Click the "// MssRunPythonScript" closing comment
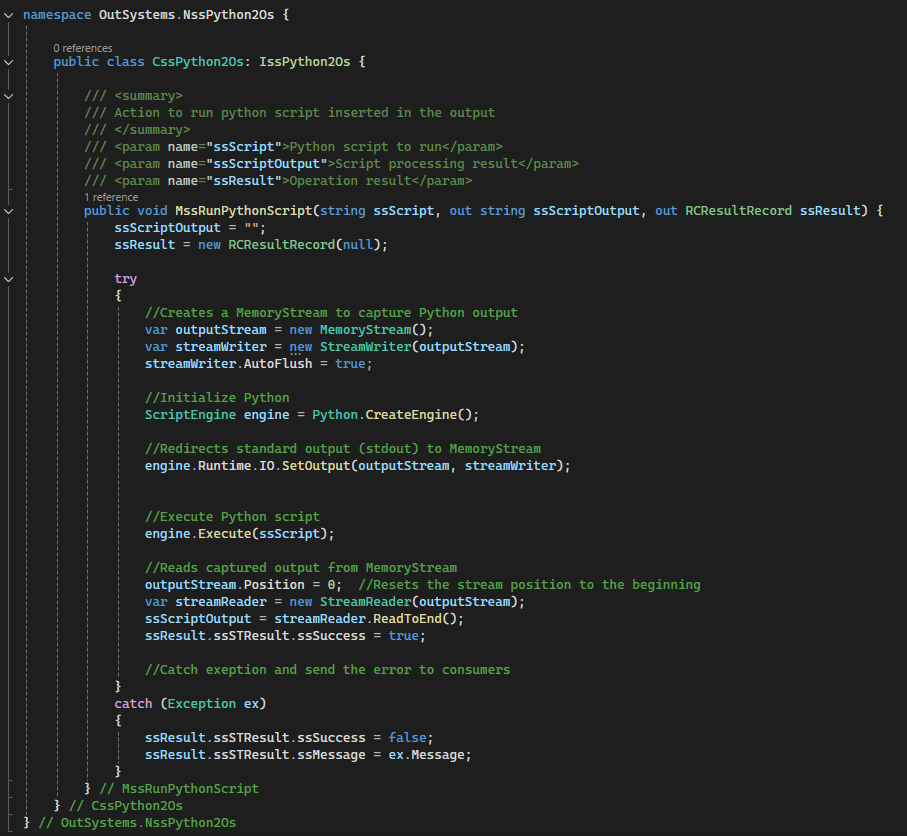This screenshot has width=907, height=836. [x=179, y=789]
